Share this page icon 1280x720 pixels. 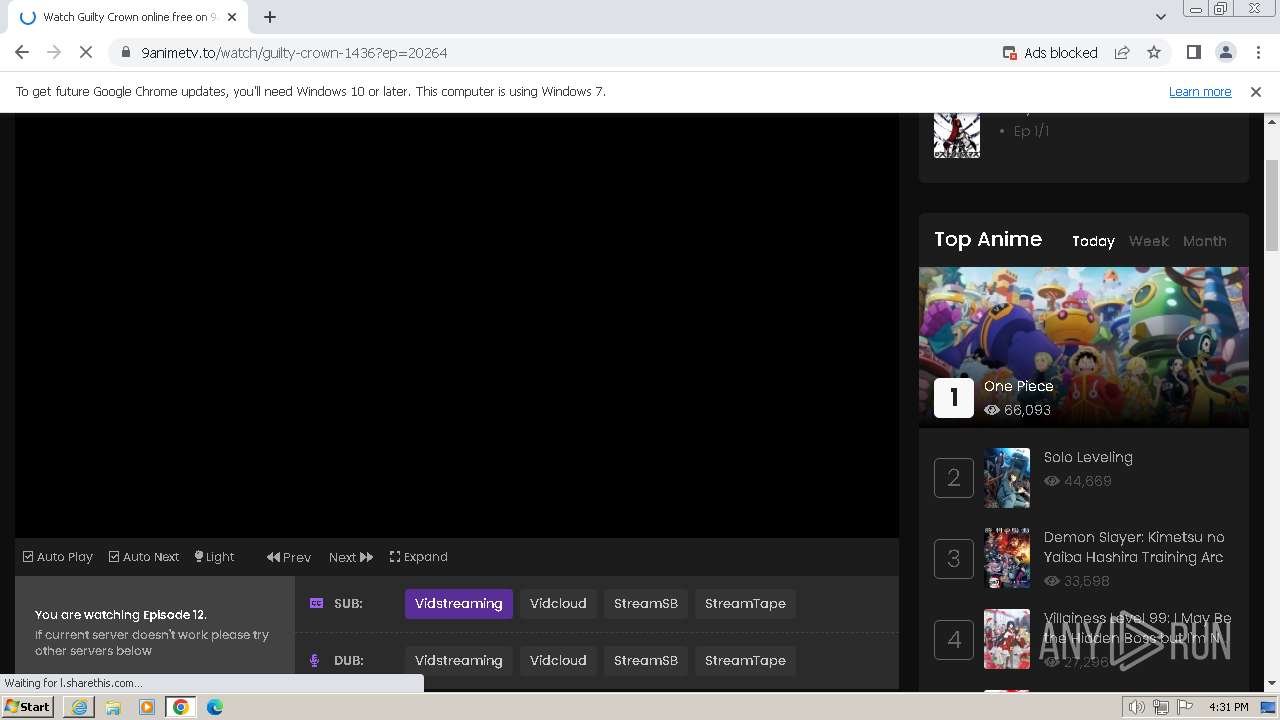[x=1122, y=53]
